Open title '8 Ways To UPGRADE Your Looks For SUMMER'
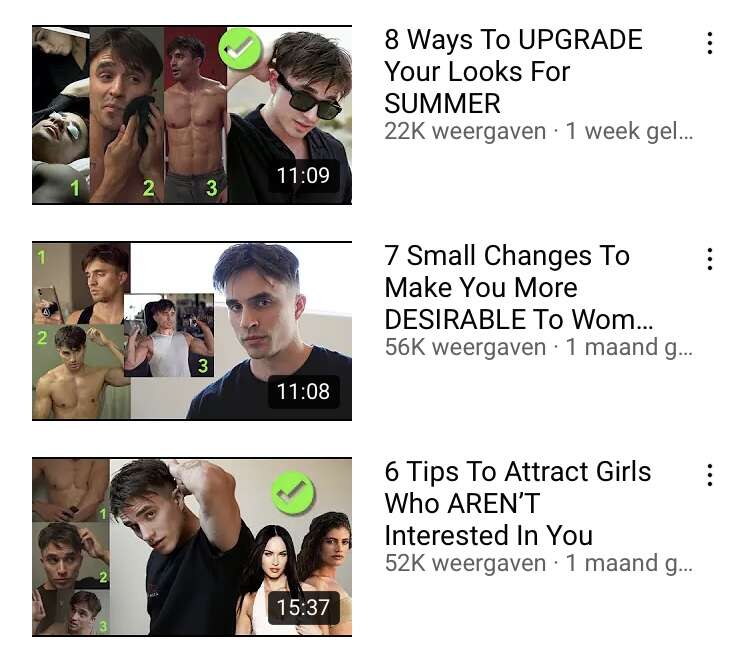Screen dimensions: 750x654 [x=513, y=71]
